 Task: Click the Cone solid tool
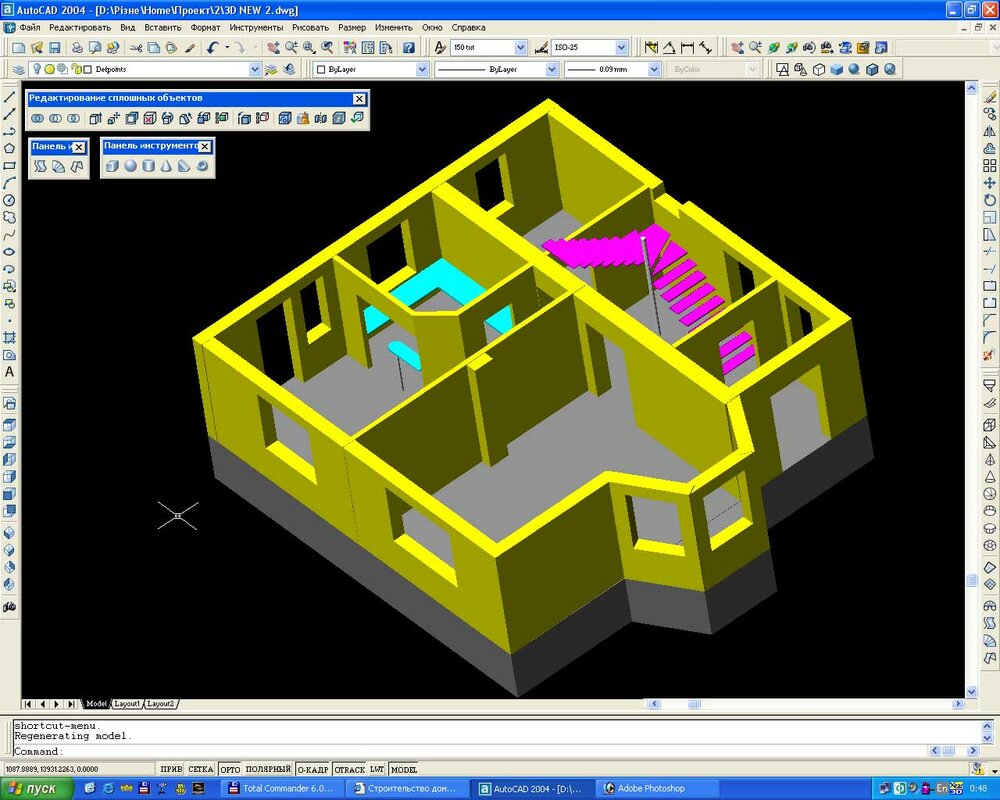(166, 166)
